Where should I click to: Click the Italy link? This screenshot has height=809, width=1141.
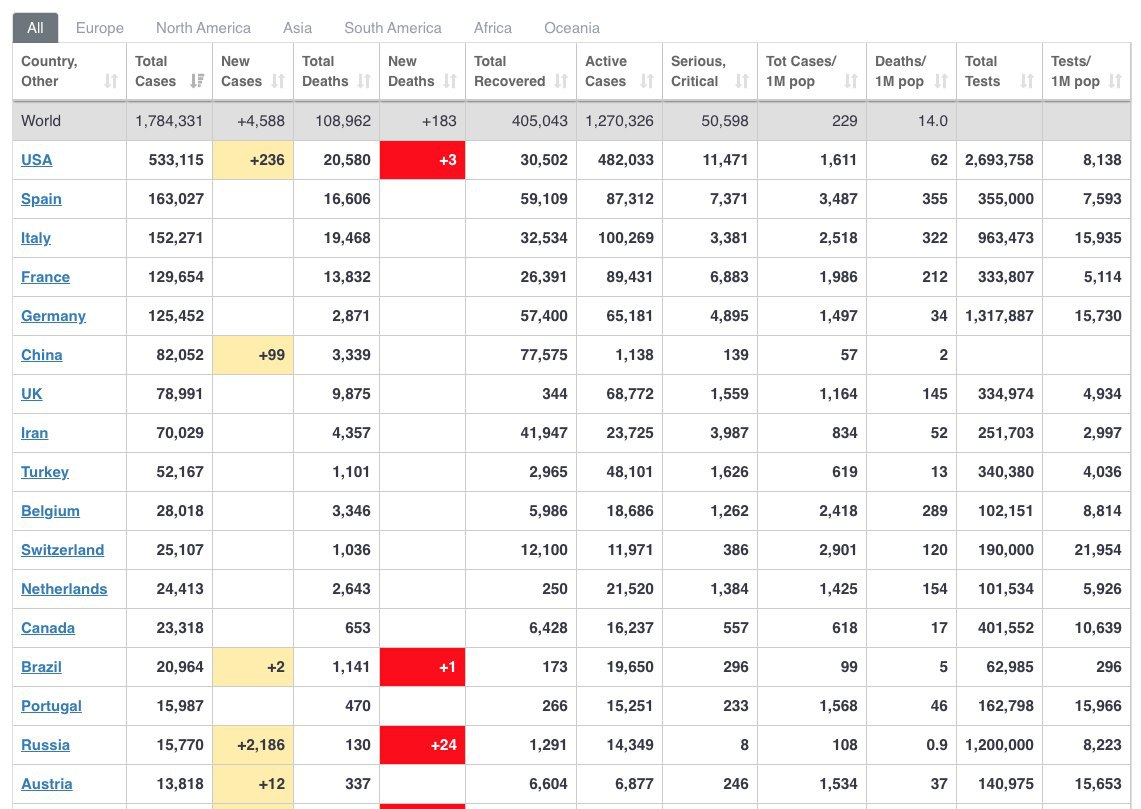36,238
